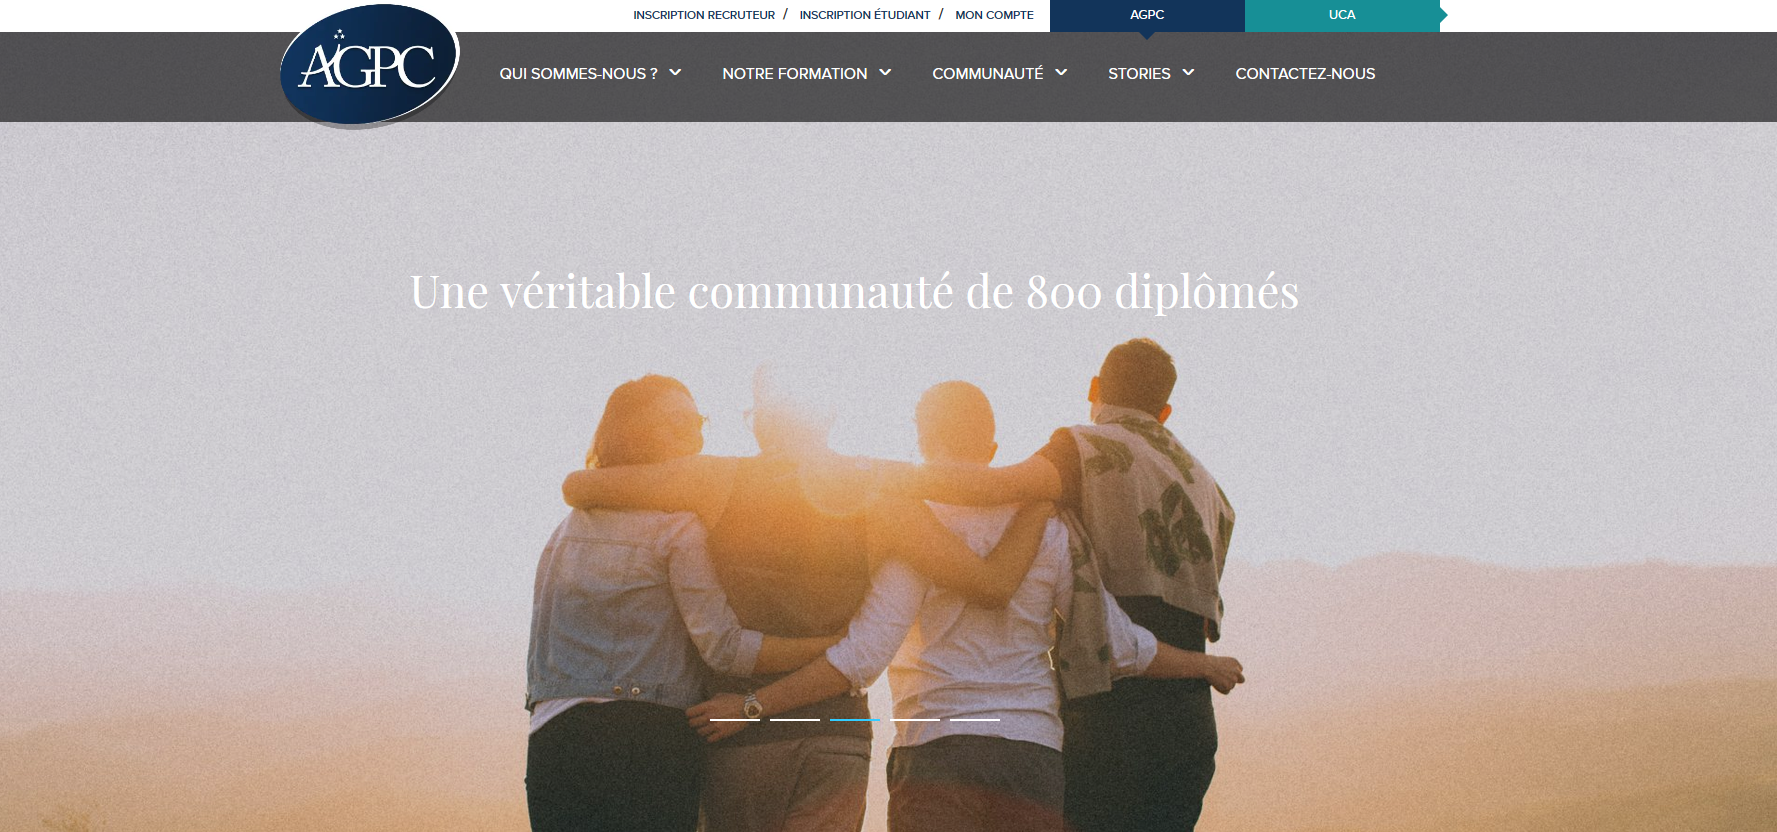Select the second carousel slide indicator
The image size is (1777, 832).
pos(795,719)
